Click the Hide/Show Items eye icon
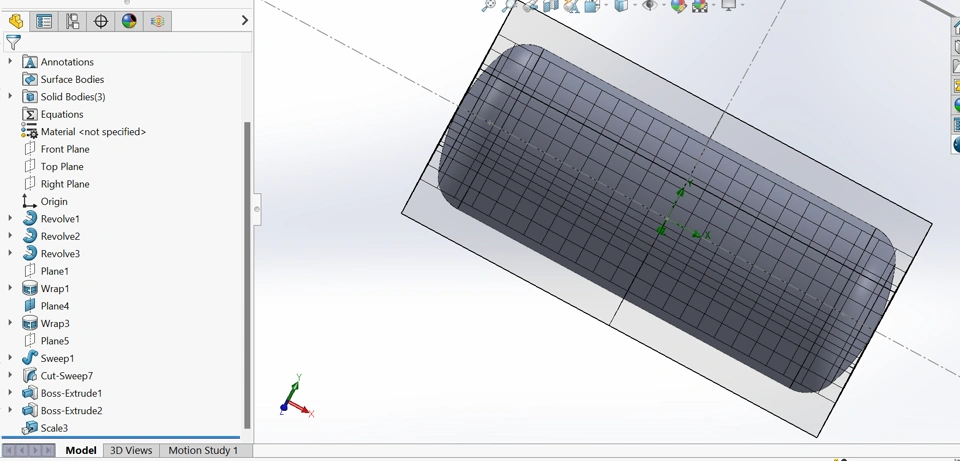The height and width of the screenshot is (461, 960). pos(650,6)
